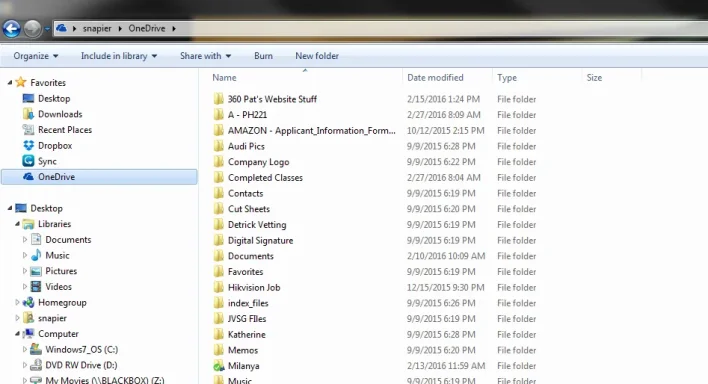Select the Music library icon

click(36, 255)
